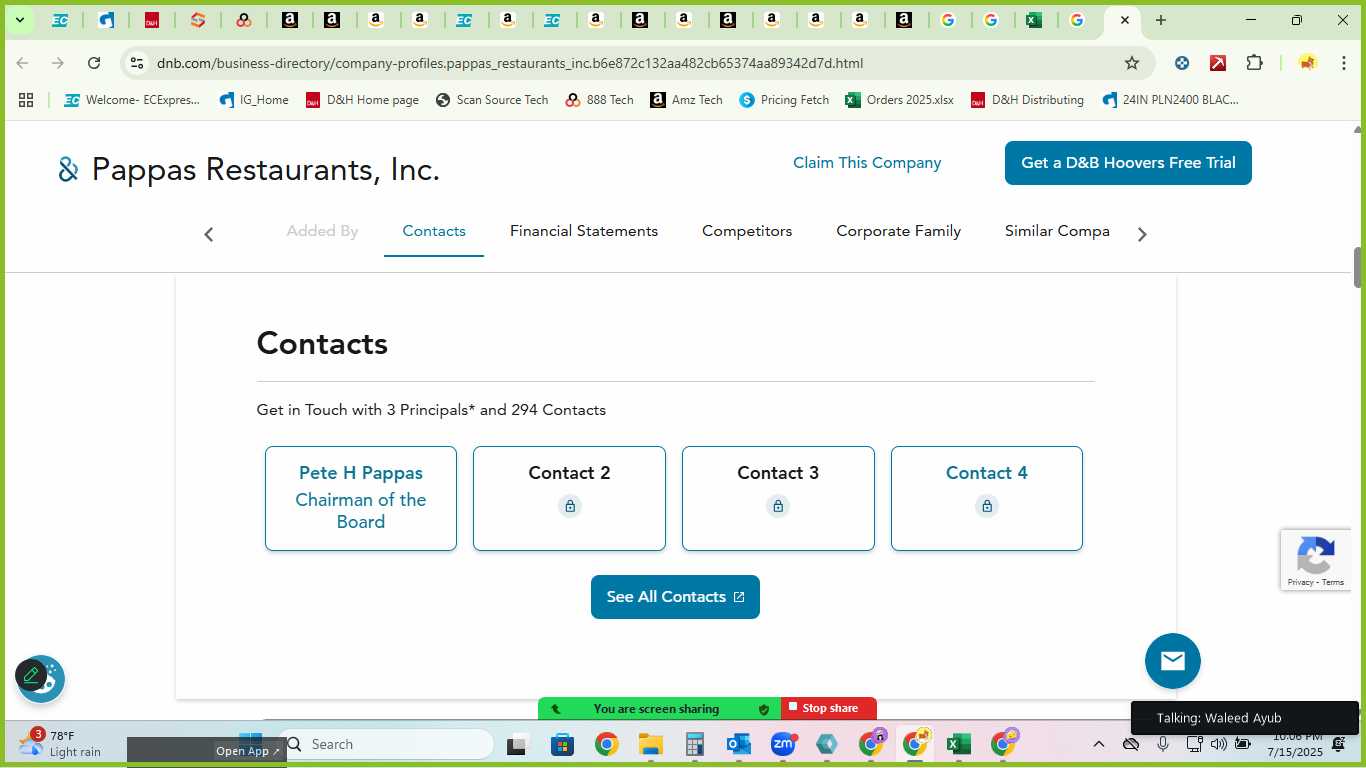Click the lock icon on Contact 3
1366x768 pixels.
(778, 506)
